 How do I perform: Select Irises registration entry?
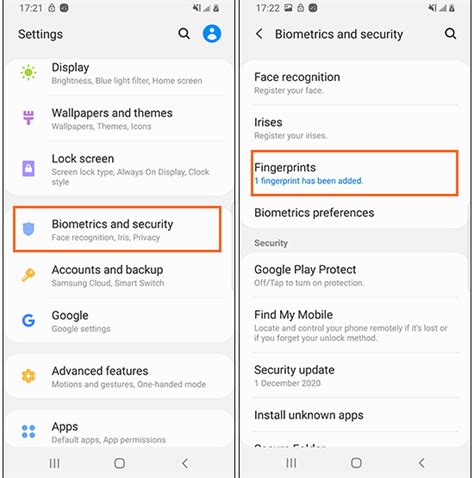(355, 128)
